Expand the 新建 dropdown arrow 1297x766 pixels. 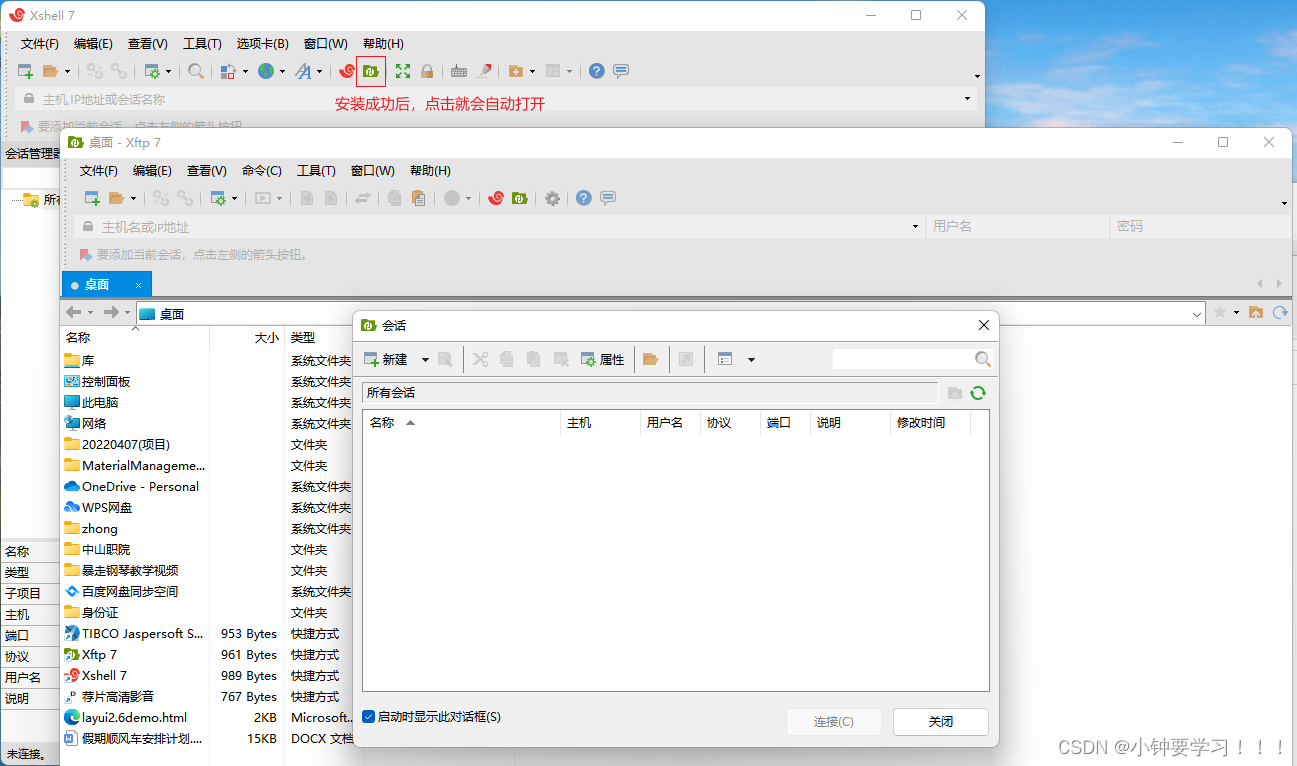pyautogui.click(x=425, y=359)
